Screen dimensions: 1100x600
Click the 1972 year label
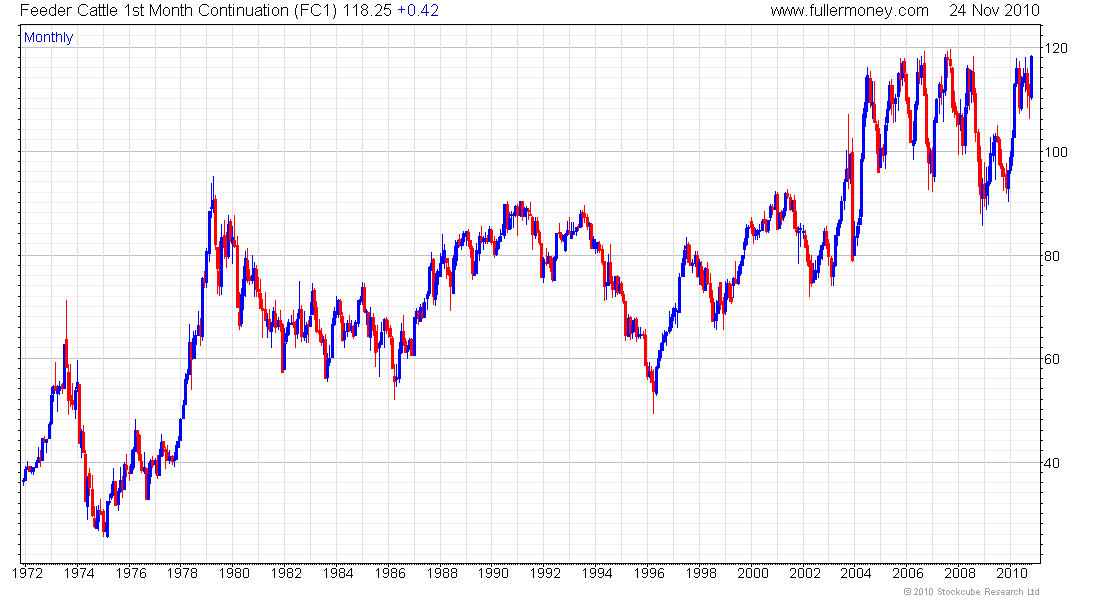27,573
